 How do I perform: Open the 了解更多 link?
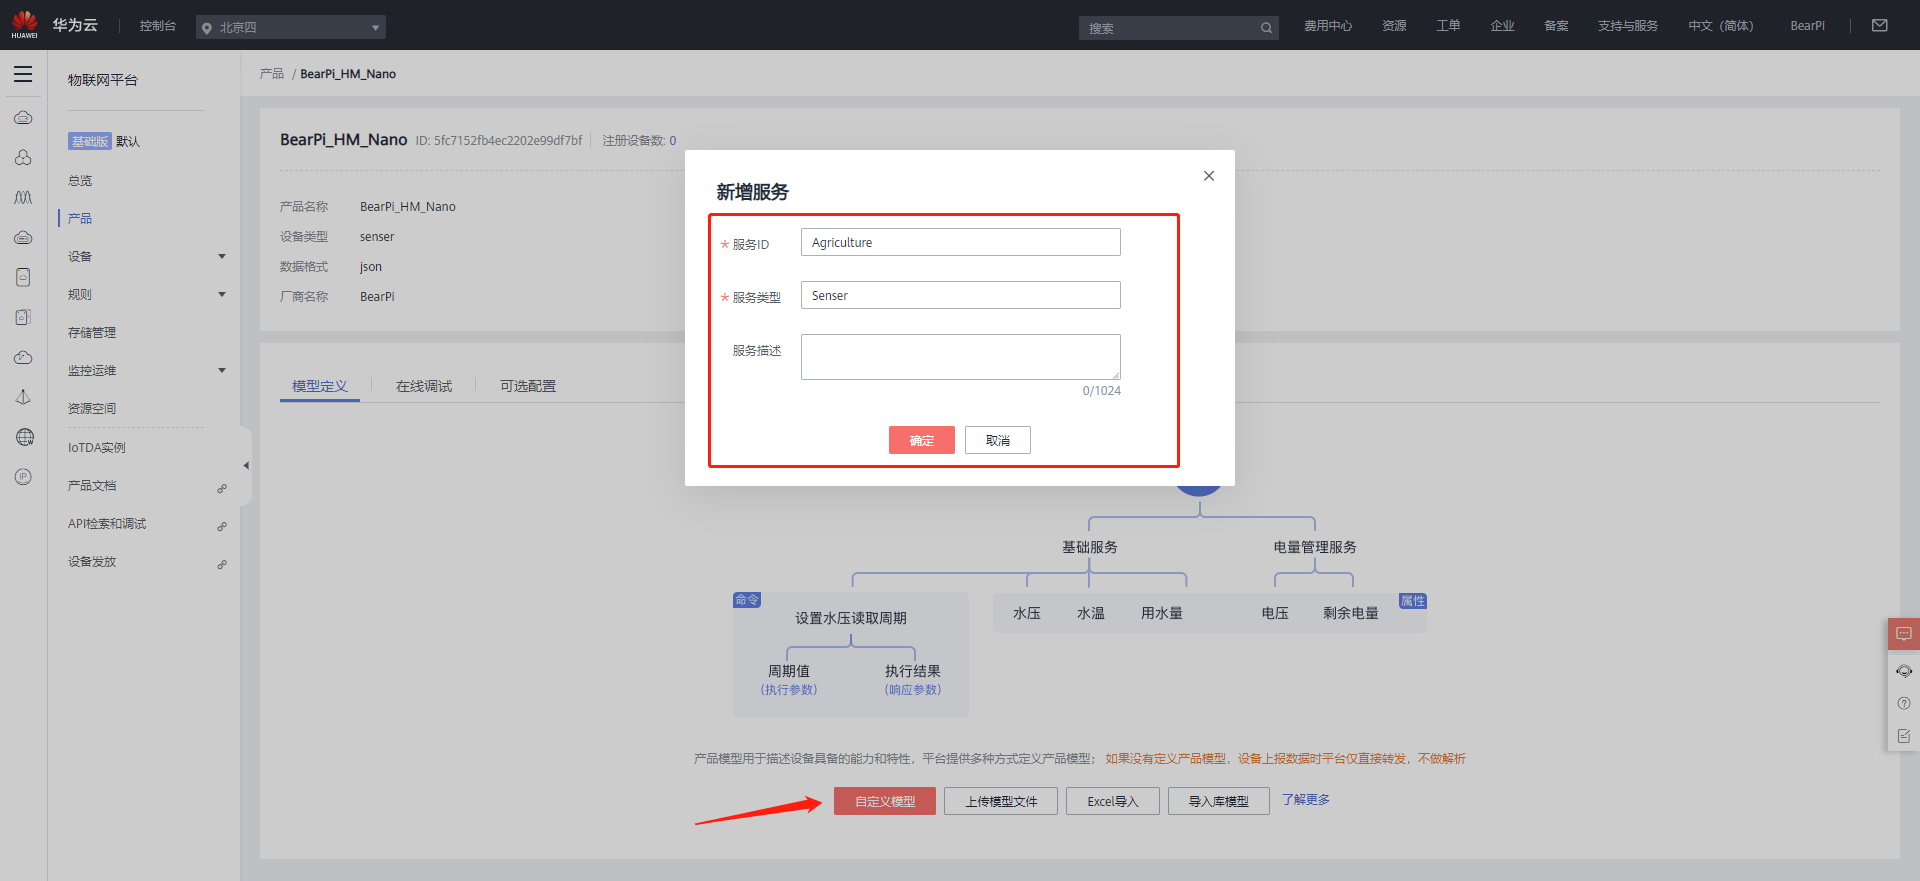(1305, 800)
